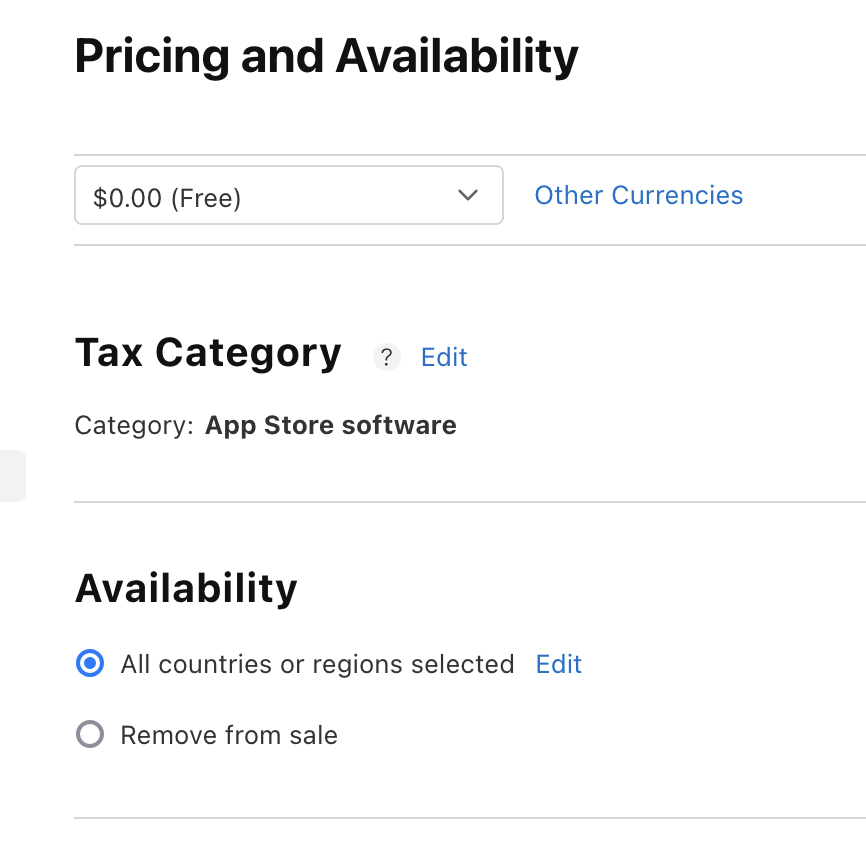Click the "All countries or regions selected" label
866x856 pixels.
tap(317, 664)
